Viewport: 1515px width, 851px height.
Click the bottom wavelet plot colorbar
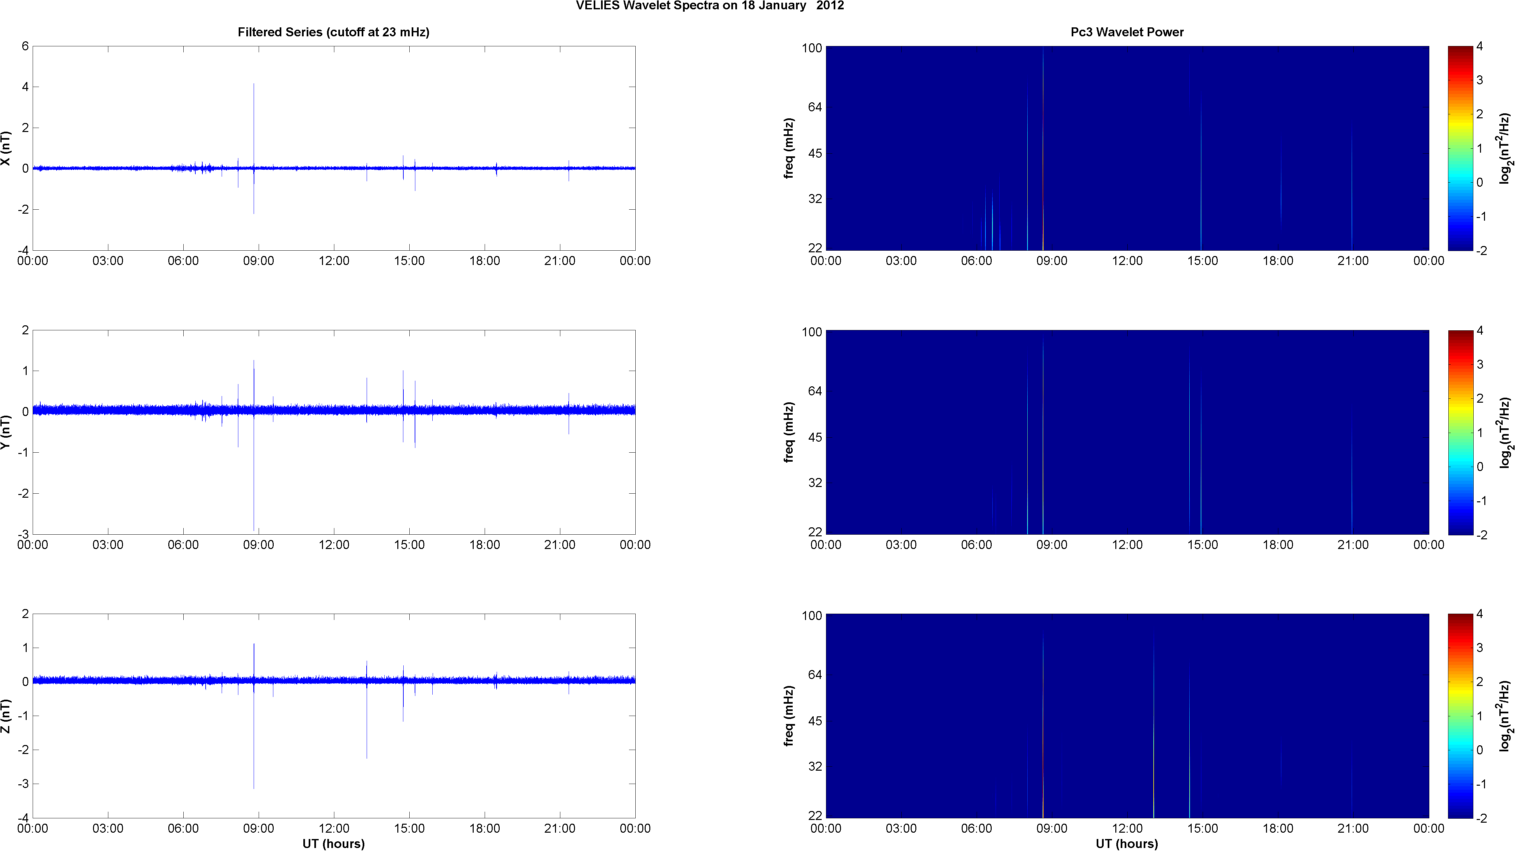[x=1460, y=716]
